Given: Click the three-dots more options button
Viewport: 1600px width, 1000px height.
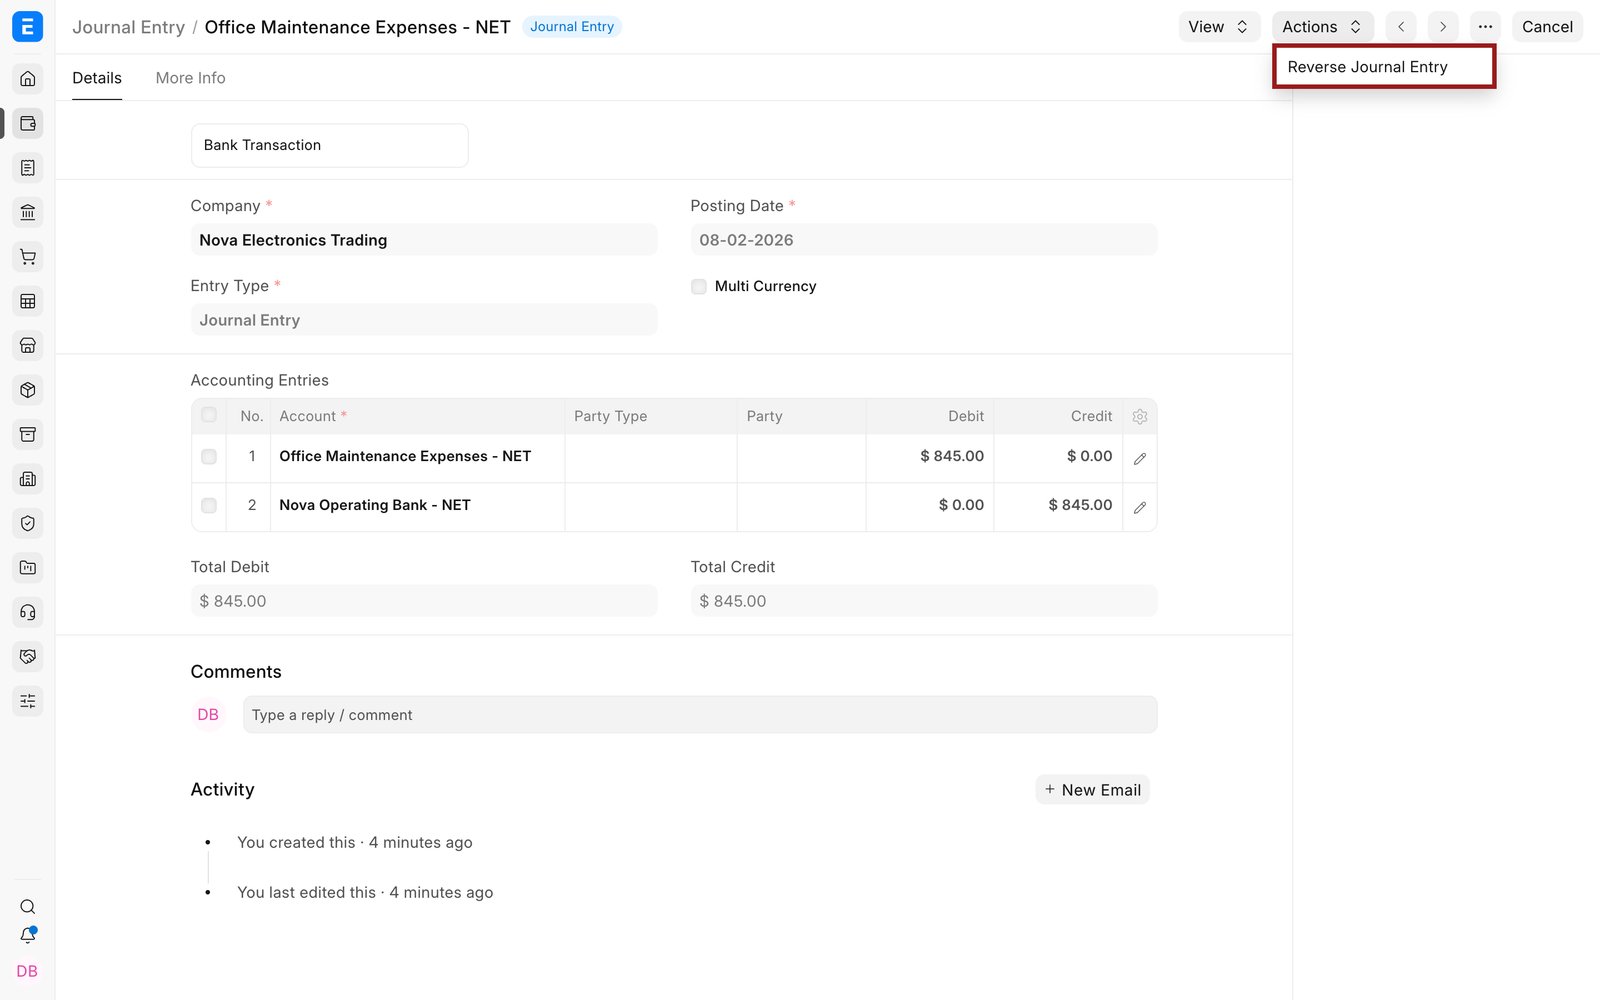Looking at the screenshot, I should click(1485, 27).
